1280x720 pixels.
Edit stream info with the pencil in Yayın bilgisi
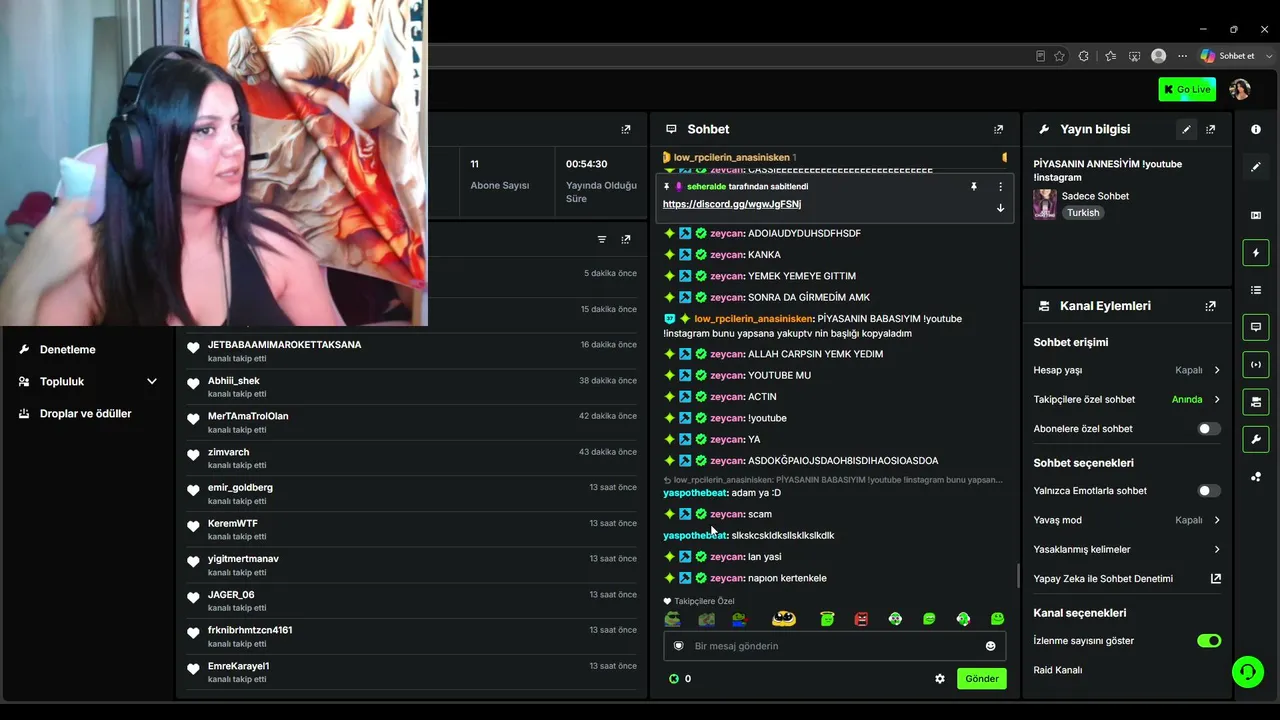1186,129
